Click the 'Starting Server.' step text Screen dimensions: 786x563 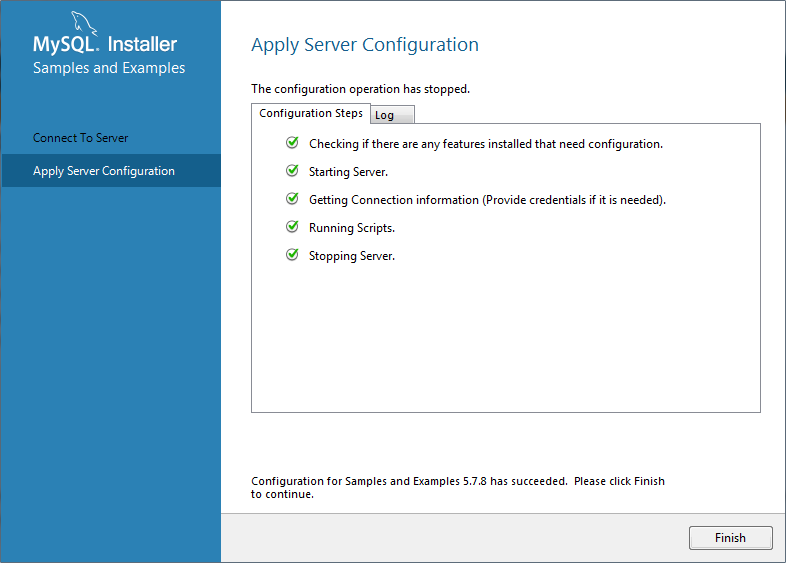pos(348,172)
